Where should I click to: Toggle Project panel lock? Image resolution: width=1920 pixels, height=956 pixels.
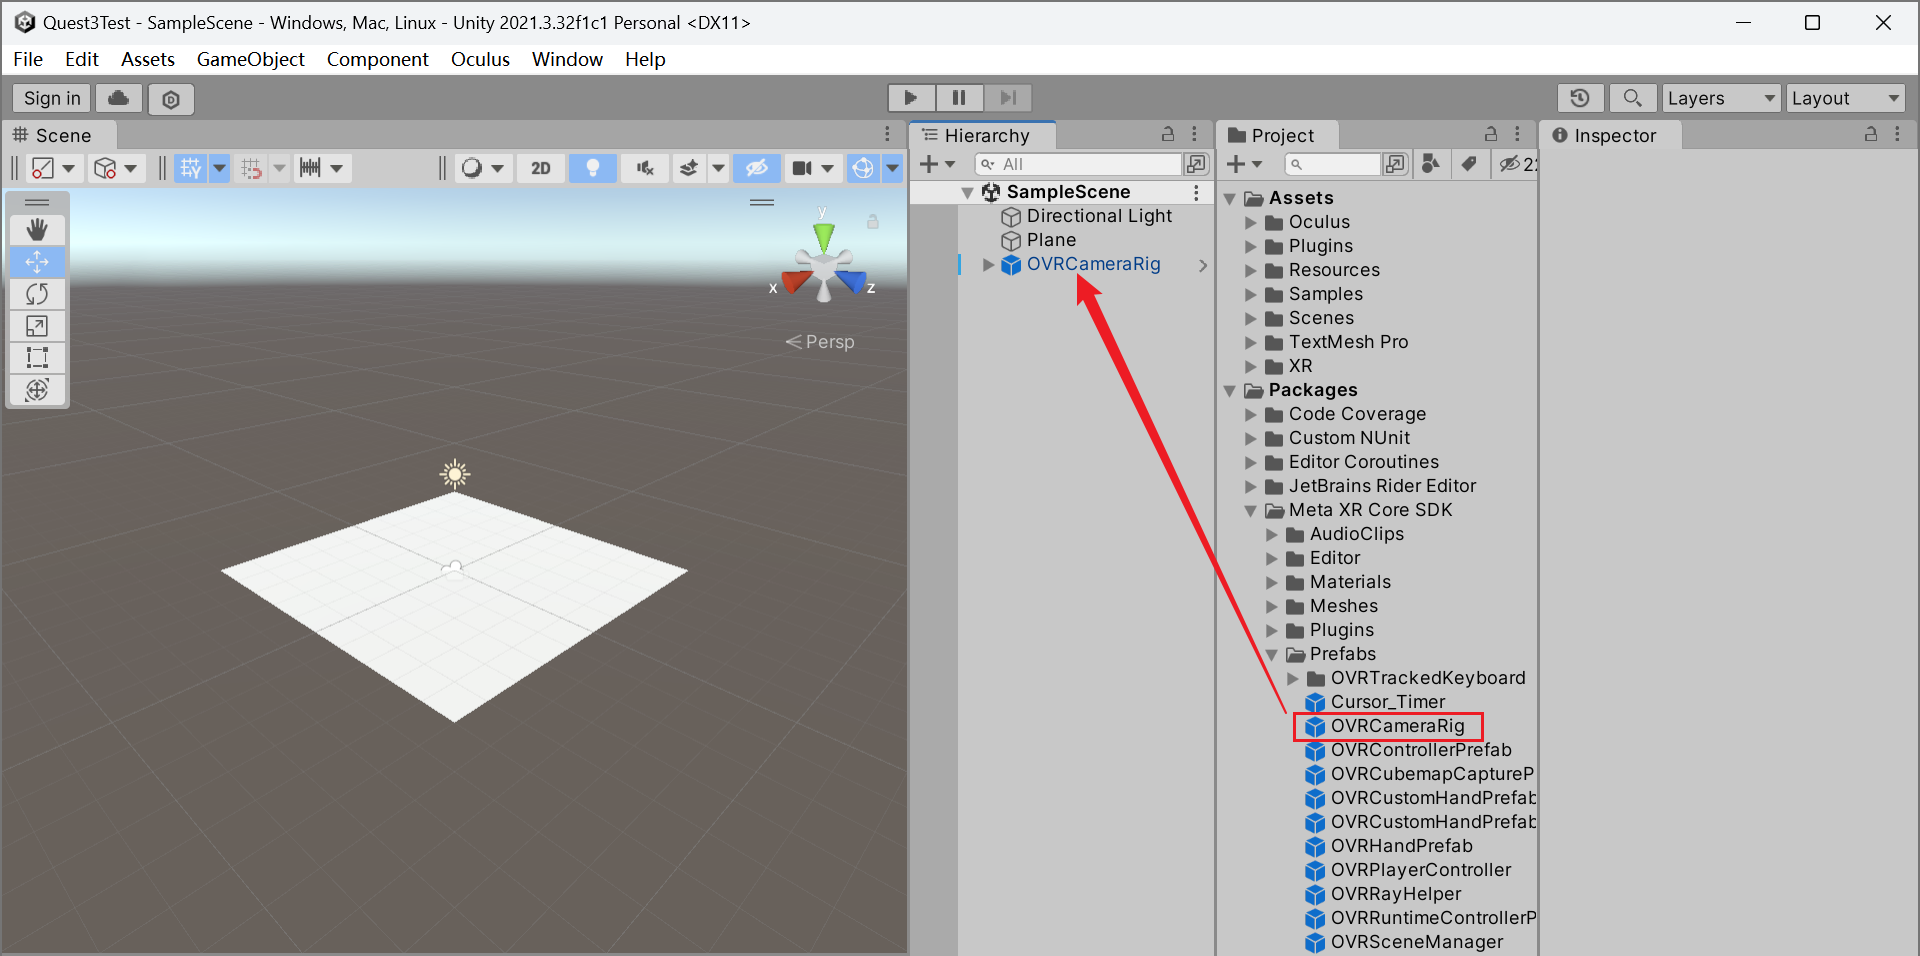pos(1490,134)
